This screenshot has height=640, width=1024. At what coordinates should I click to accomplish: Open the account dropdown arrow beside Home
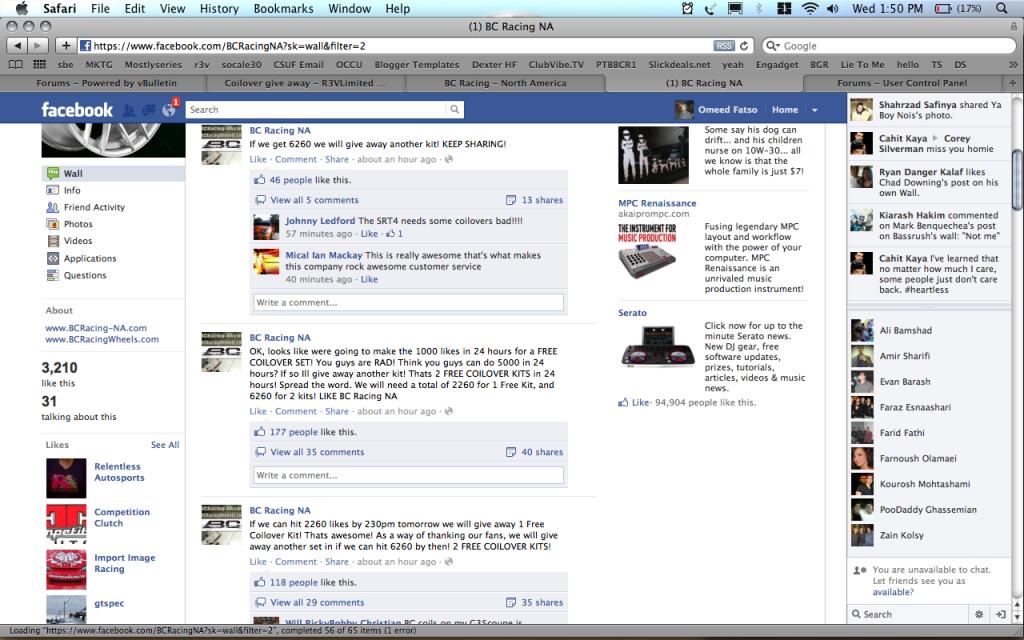(x=814, y=110)
